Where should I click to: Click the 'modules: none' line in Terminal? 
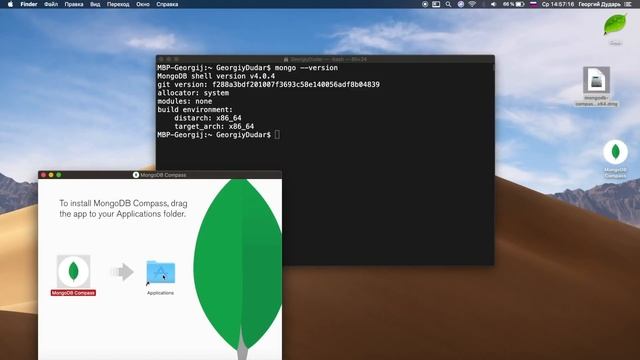click(x=184, y=101)
